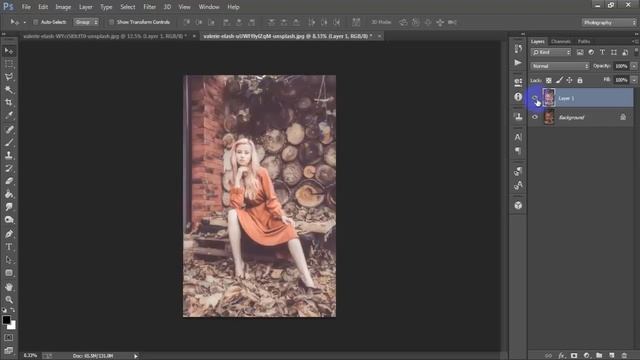Toggle adjustment layer filter
Image resolution: width=640 pixels, height=360 pixels.
[x=591, y=52]
